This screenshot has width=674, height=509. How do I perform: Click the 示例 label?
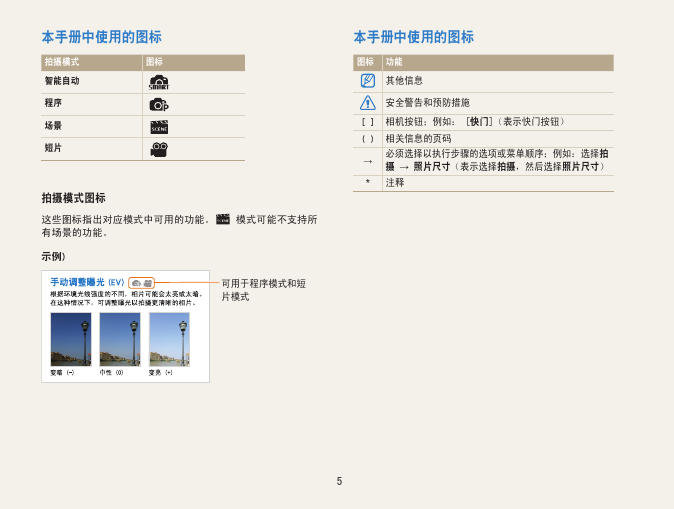click(53, 257)
